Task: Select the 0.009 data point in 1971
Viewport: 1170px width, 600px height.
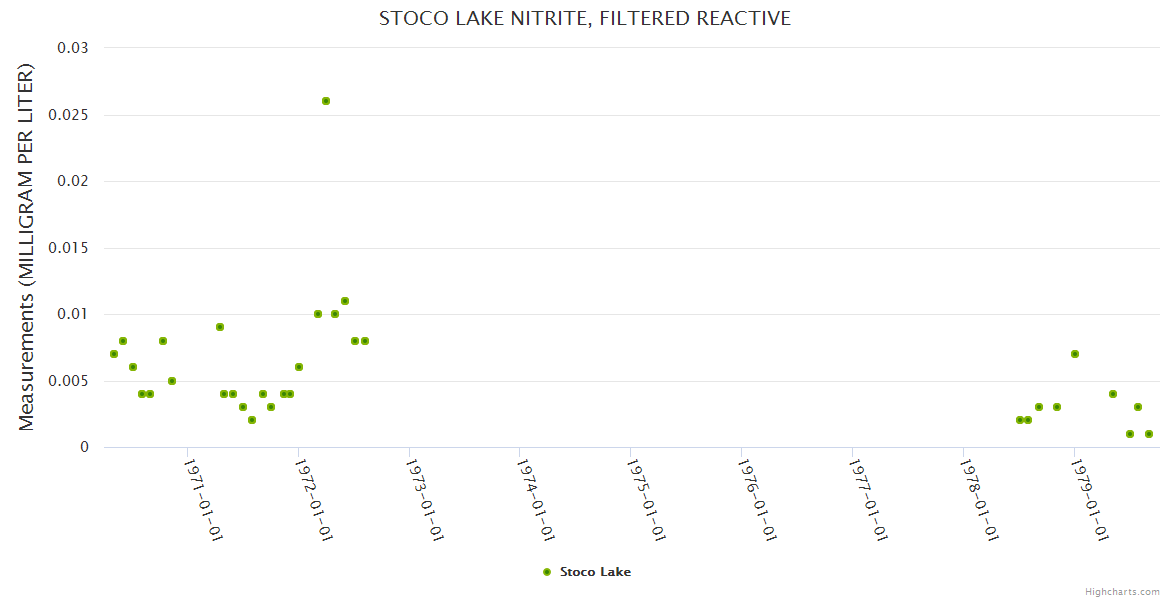Action: point(220,327)
